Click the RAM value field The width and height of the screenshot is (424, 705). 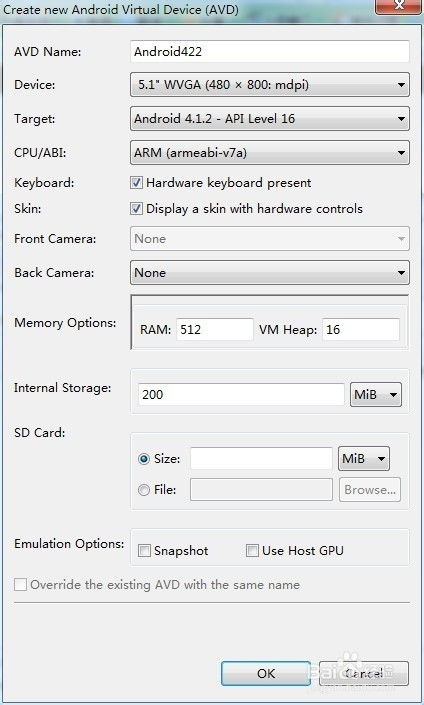(214, 330)
